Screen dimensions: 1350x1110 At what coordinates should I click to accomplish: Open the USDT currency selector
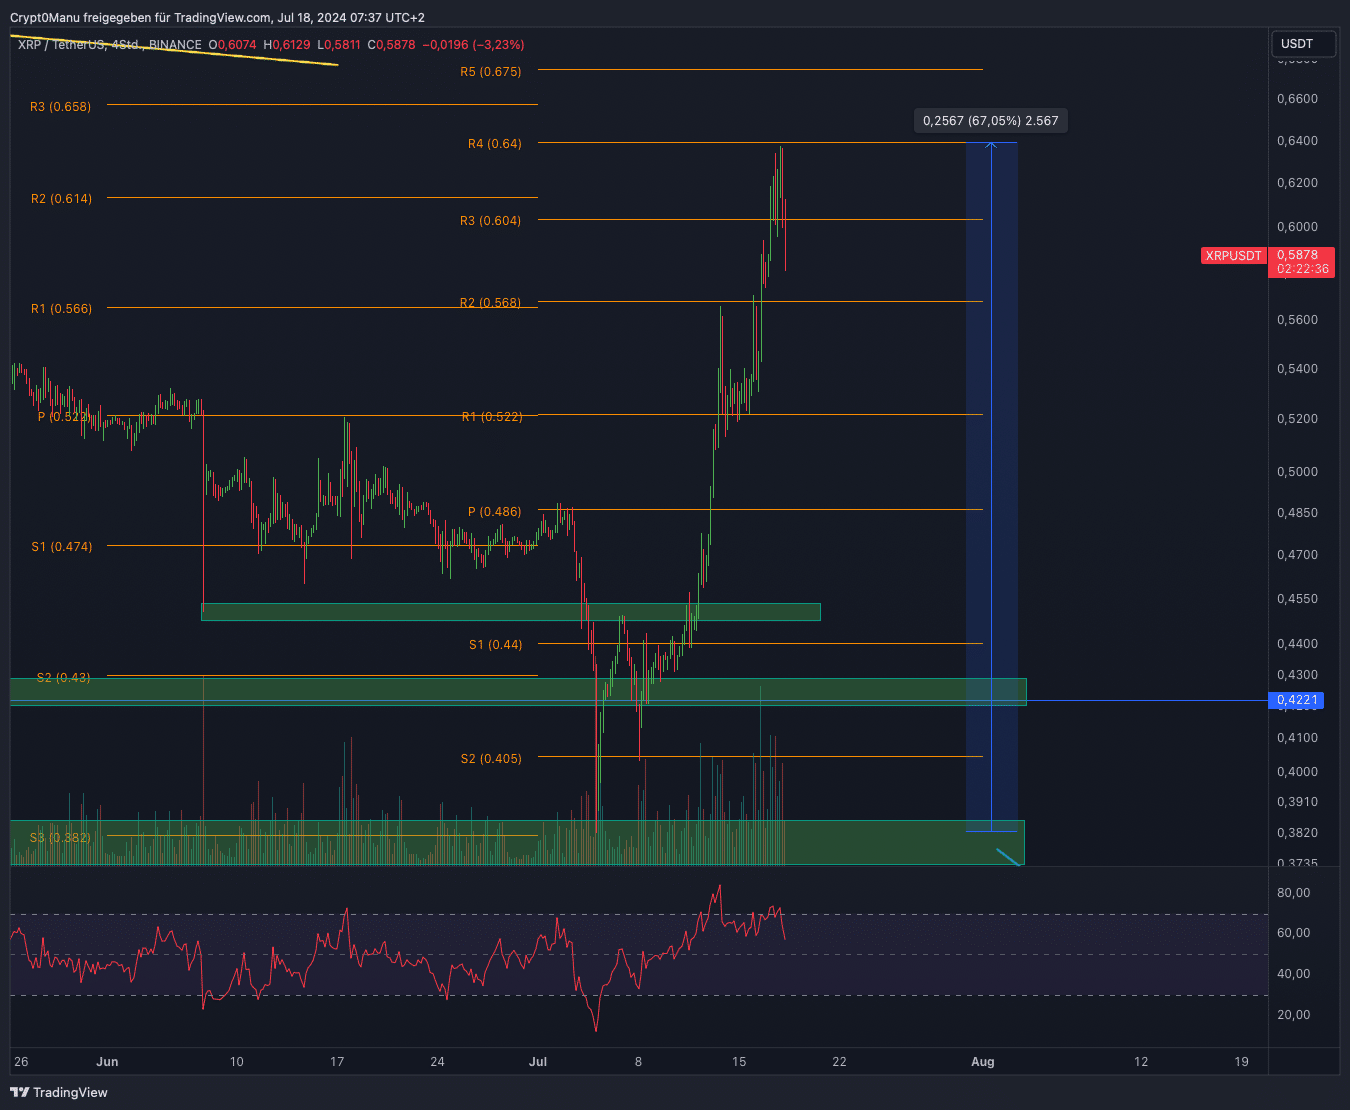[1302, 44]
